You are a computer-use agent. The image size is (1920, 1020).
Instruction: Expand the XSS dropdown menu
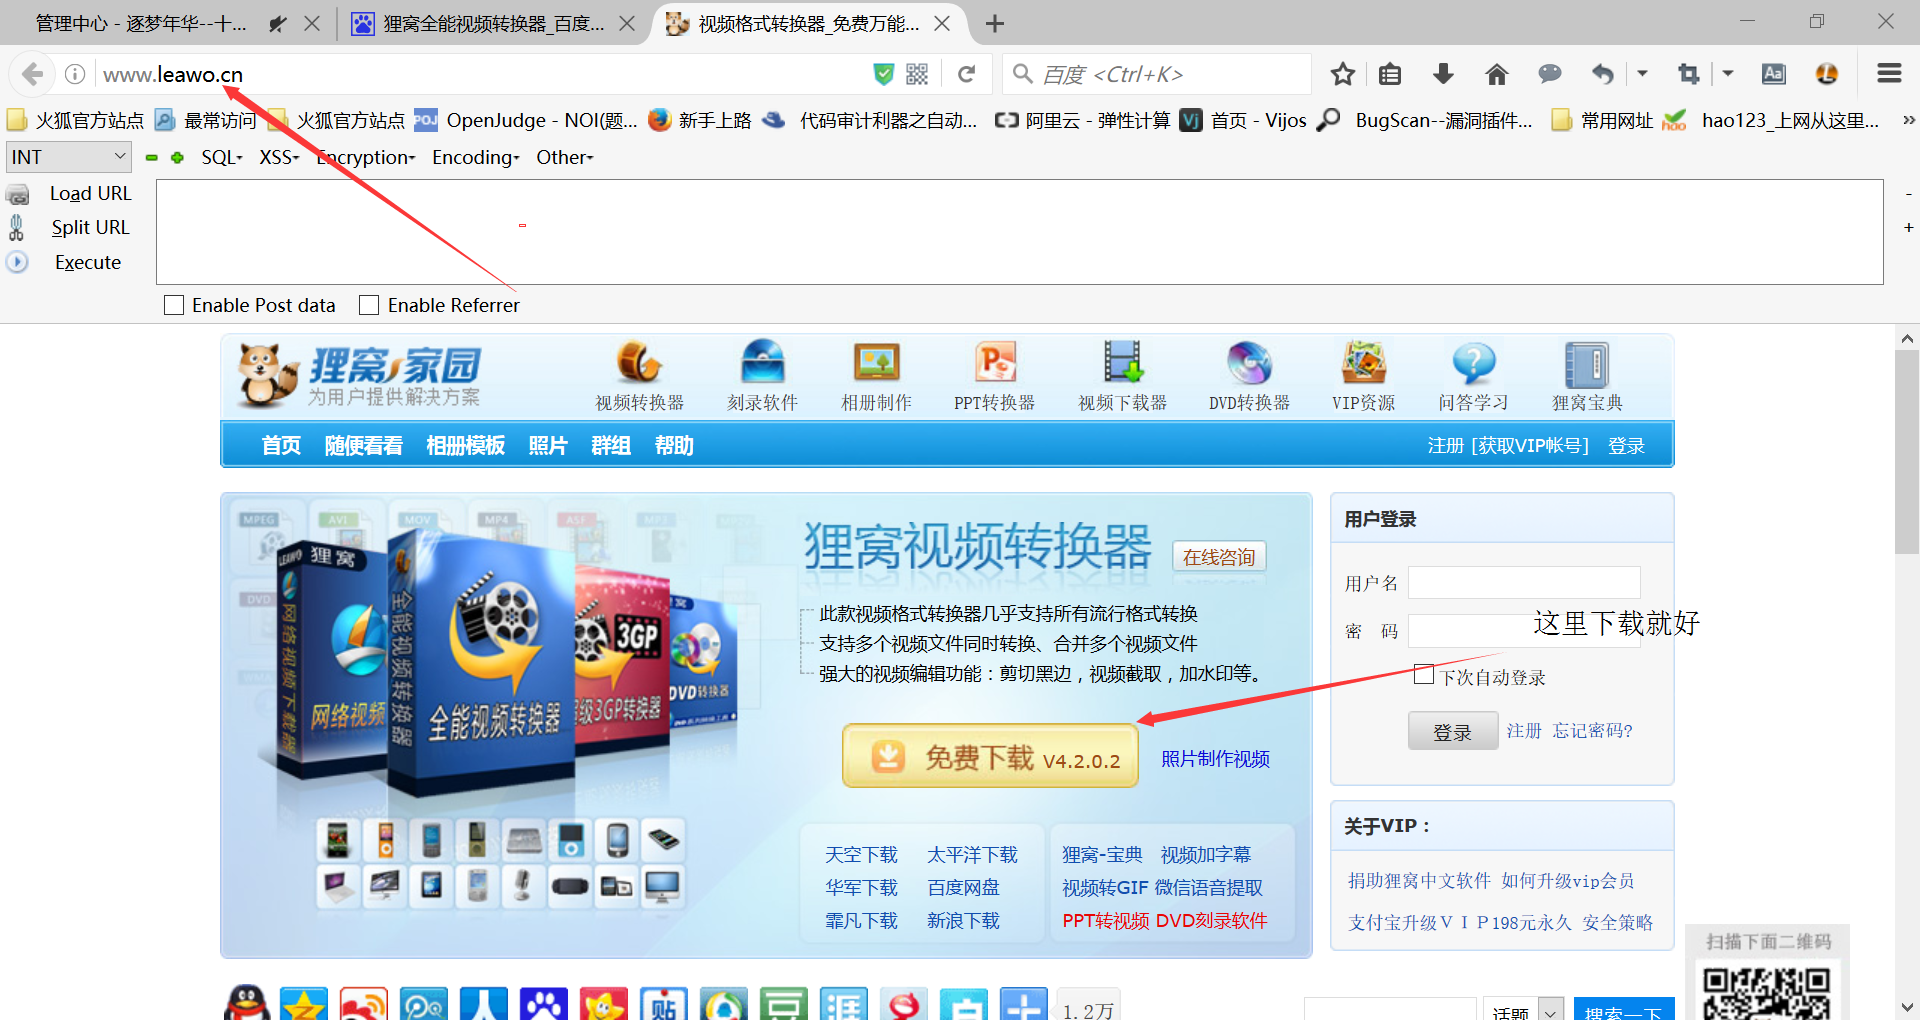[279, 157]
